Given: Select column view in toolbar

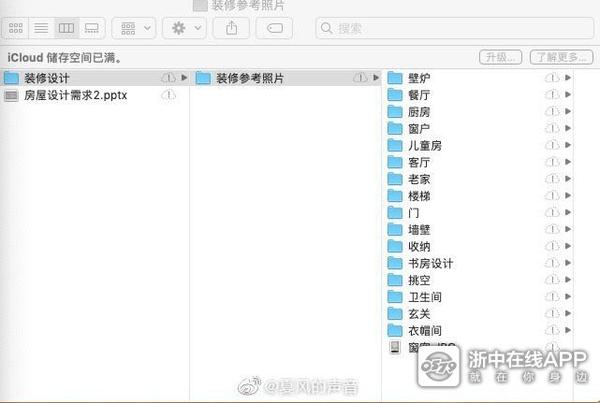Looking at the screenshot, I should [x=66, y=29].
